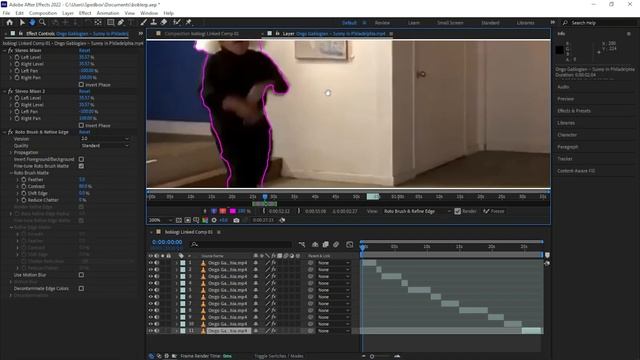640x360 pixels.
Task: Select the Eraser tool
Action: [164, 22]
